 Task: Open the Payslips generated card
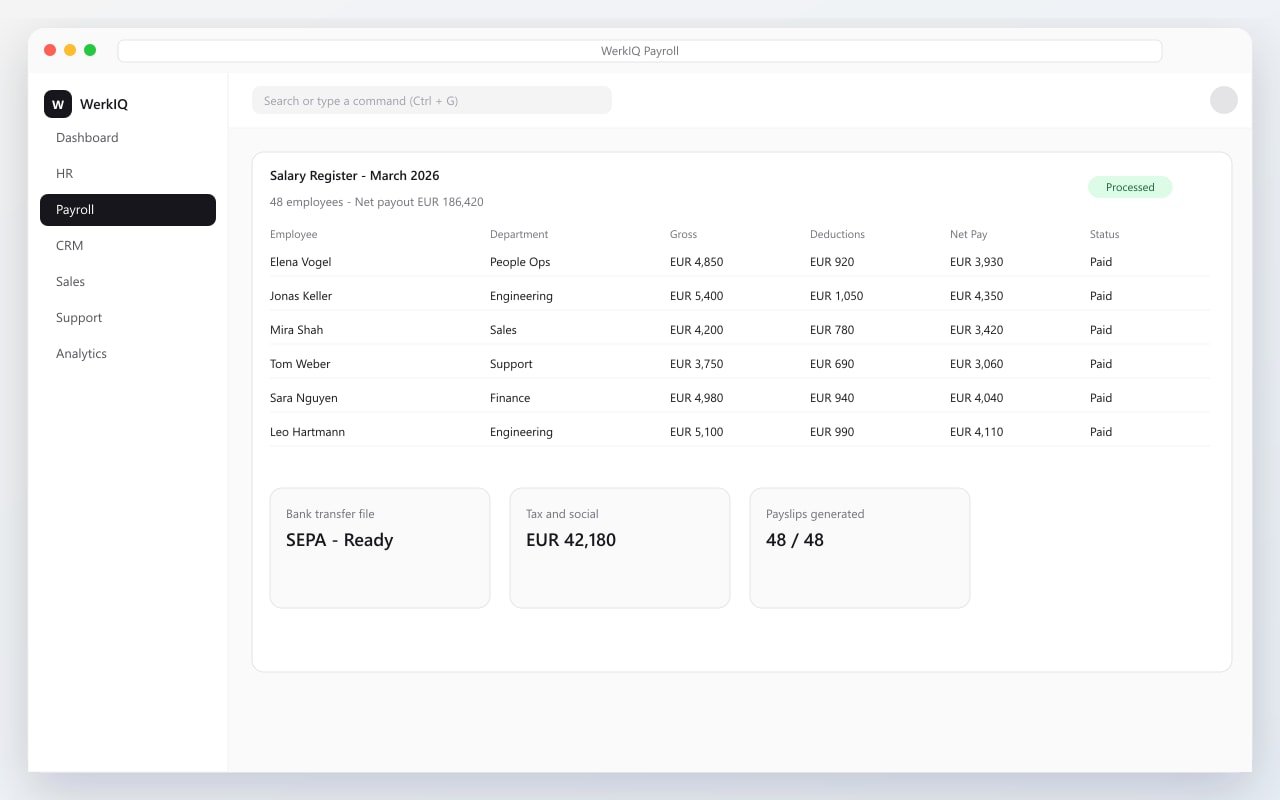[860, 548]
